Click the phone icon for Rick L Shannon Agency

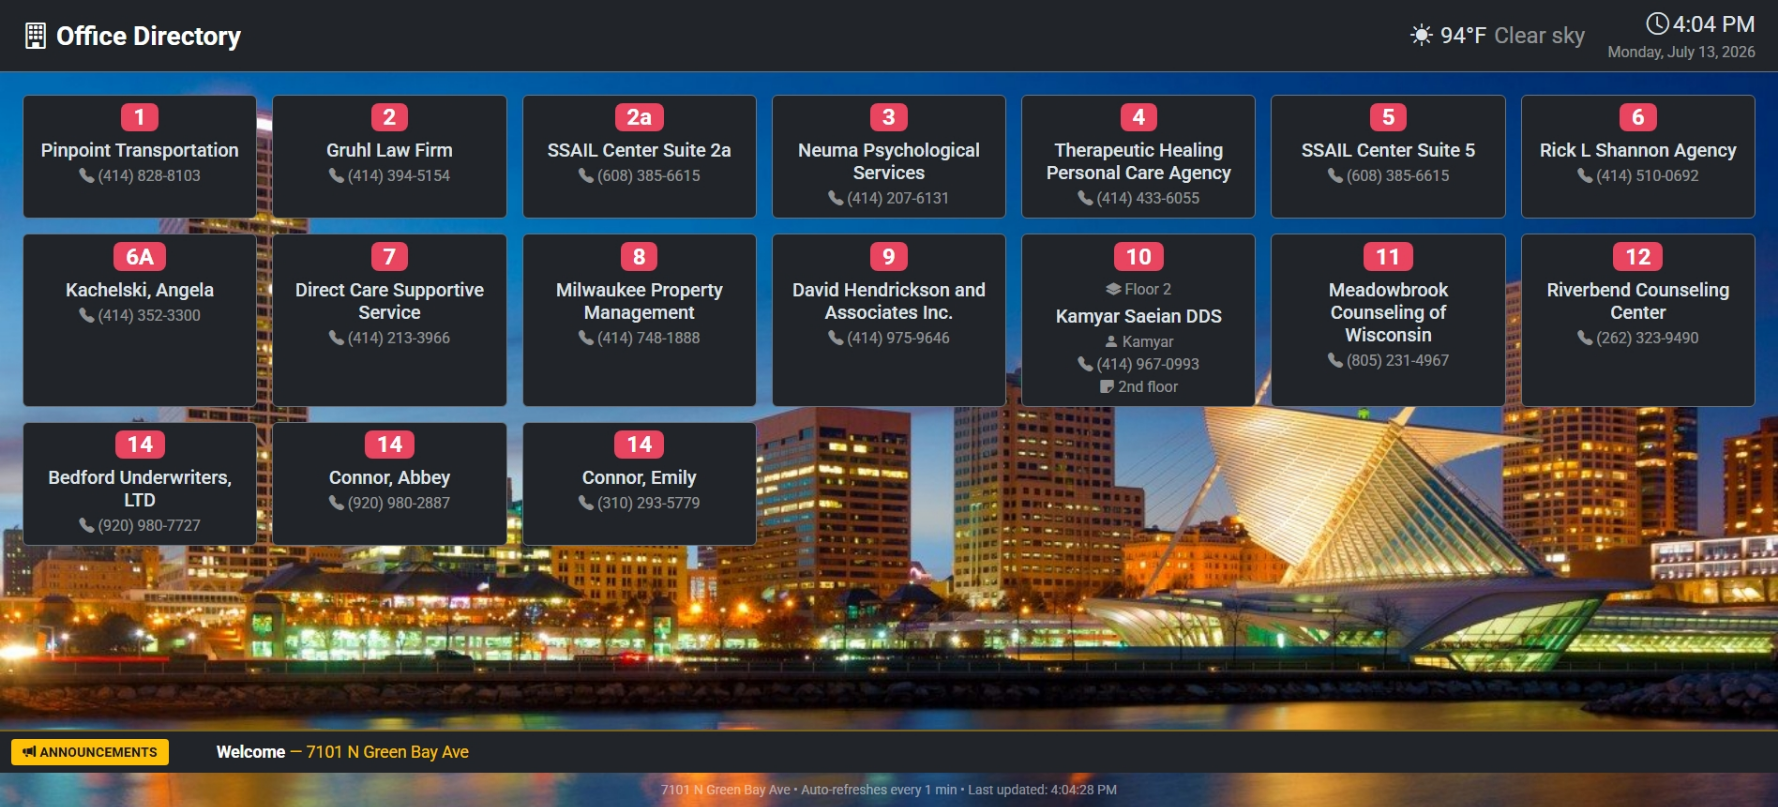1585,176
